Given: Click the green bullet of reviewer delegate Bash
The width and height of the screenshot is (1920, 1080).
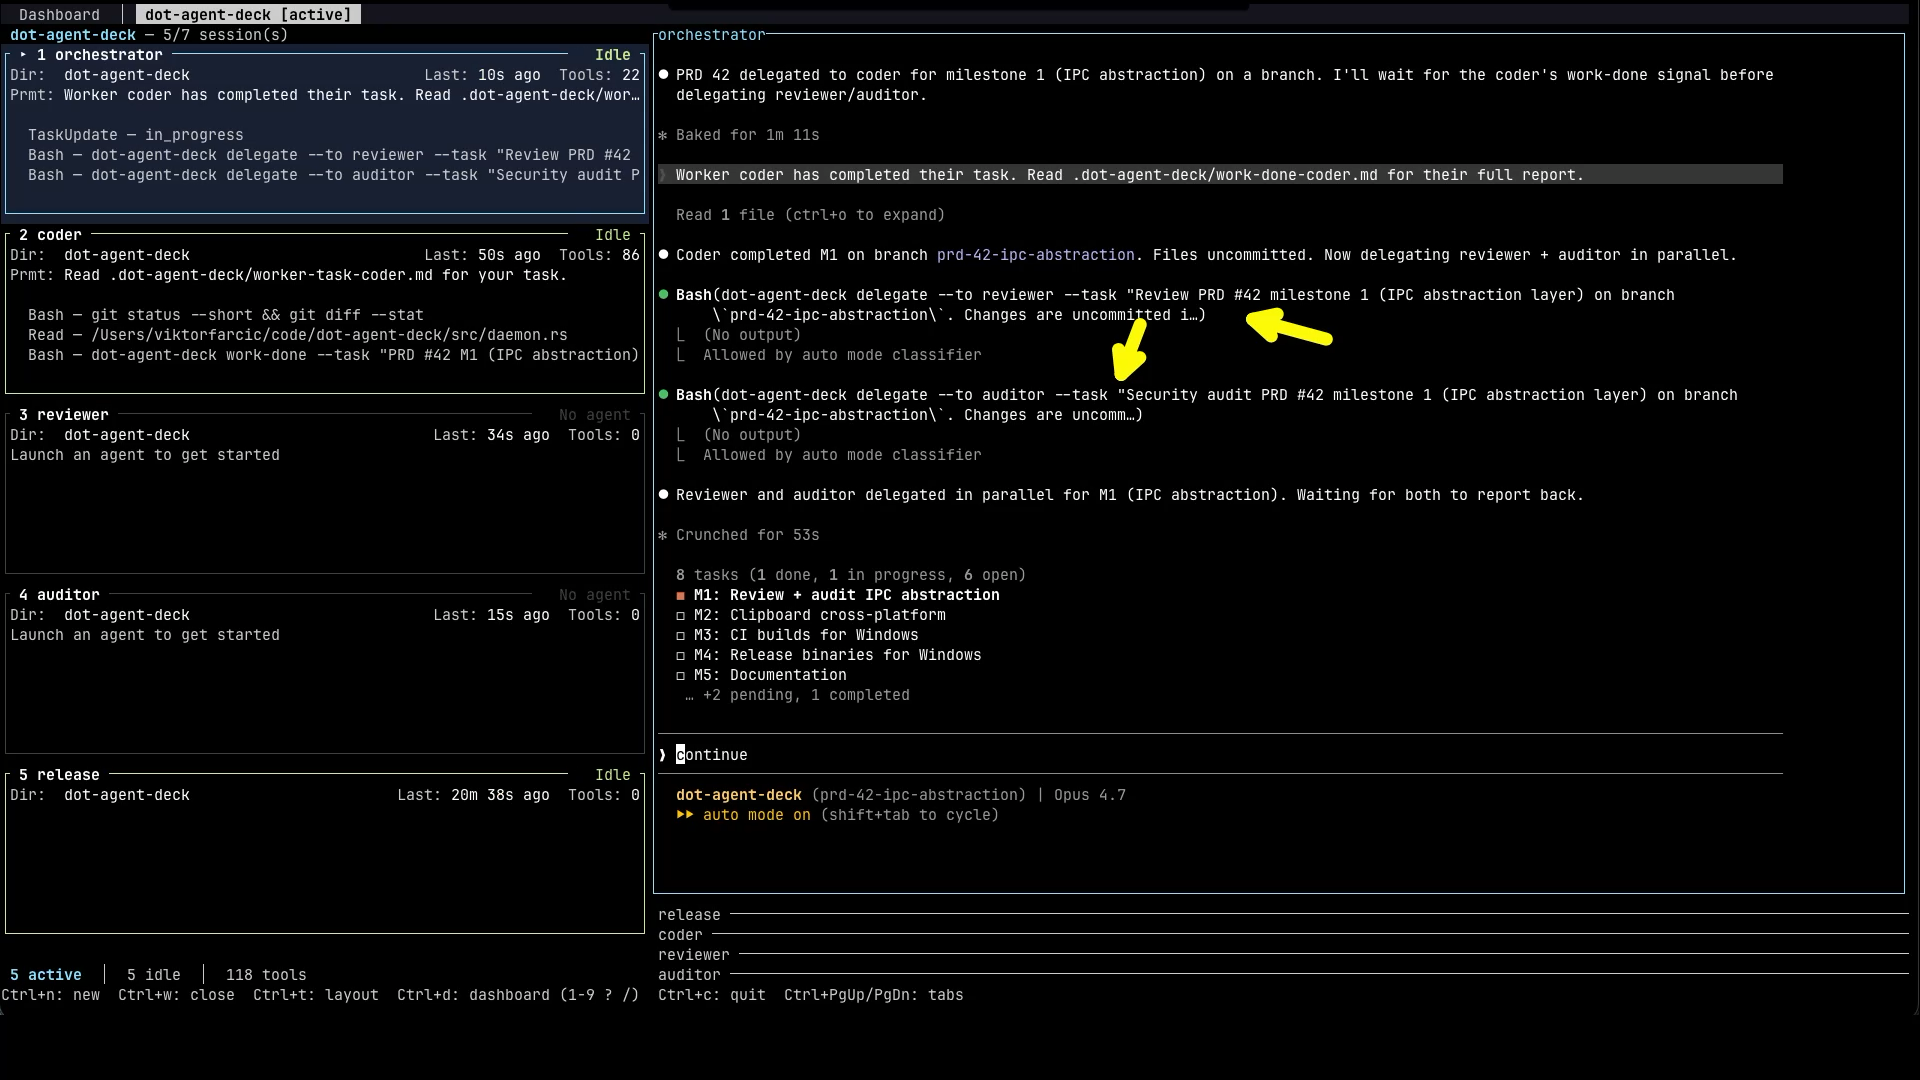Looking at the screenshot, I should 663,295.
